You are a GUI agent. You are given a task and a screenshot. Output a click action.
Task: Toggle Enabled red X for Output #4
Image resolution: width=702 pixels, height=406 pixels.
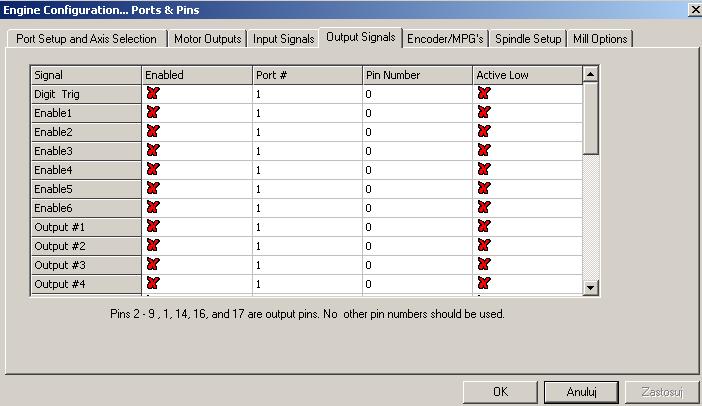(153, 283)
